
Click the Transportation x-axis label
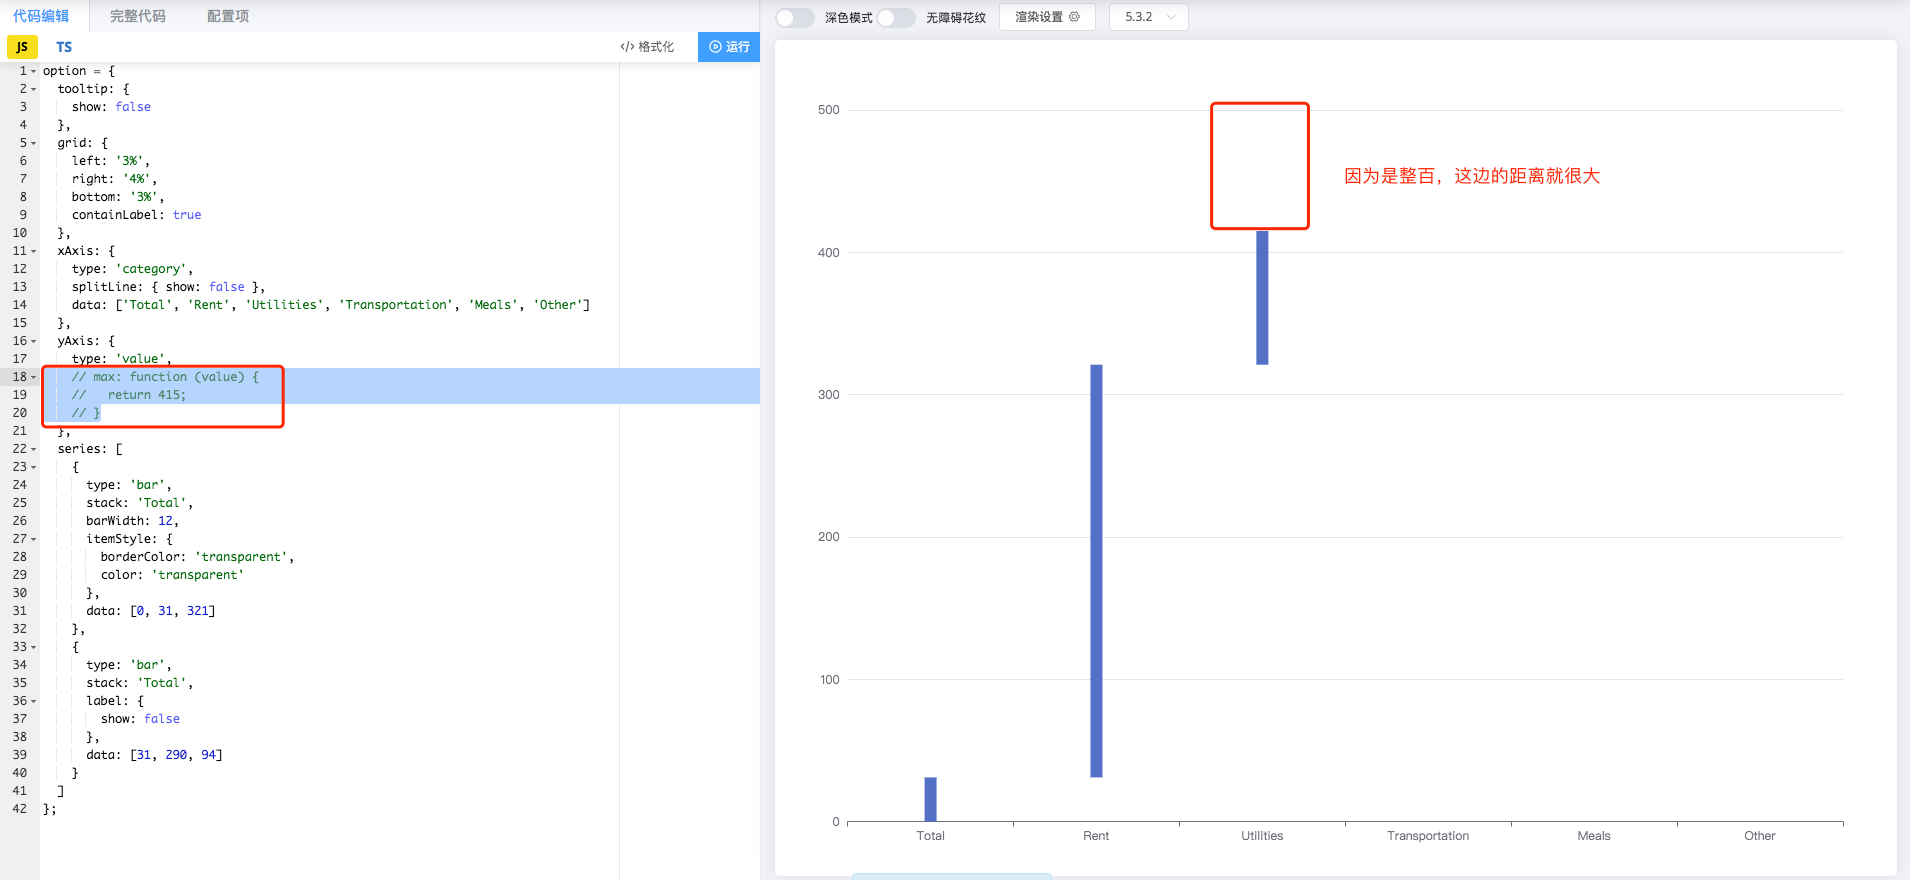tap(1428, 836)
